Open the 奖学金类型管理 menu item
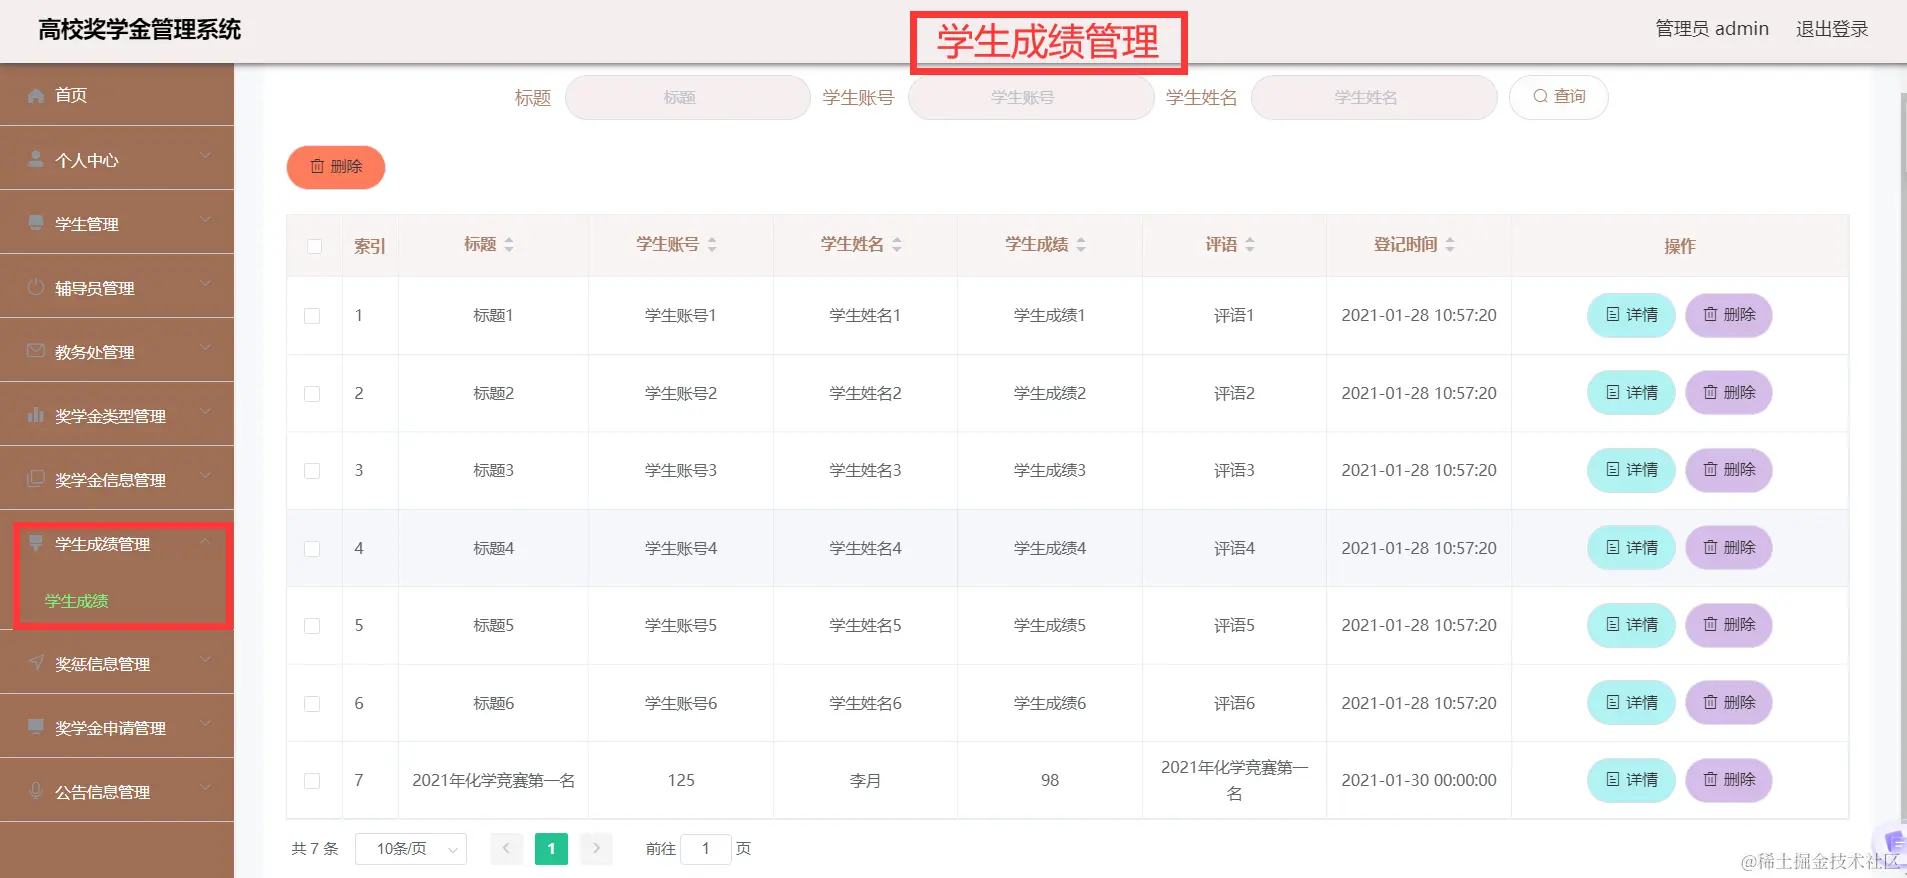The height and width of the screenshot is (878, 1907). 117,415
